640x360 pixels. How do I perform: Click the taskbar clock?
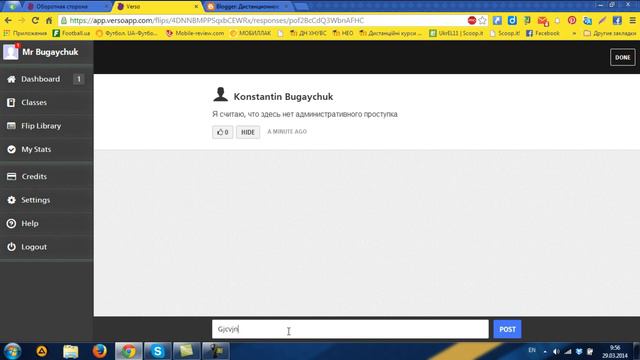pyautogui.click(x=615, y=351)
